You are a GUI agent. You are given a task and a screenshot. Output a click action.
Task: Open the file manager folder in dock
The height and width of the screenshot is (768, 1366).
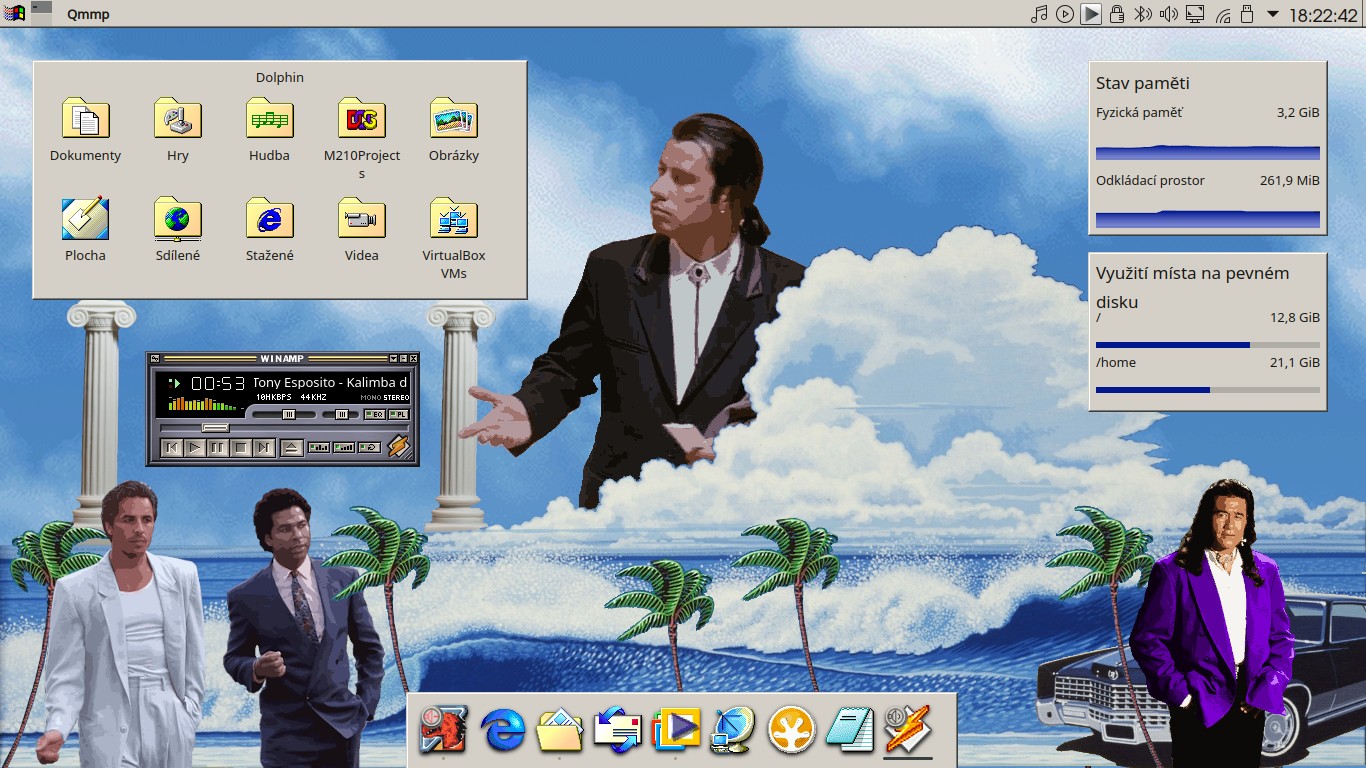(x=560, y=729)
